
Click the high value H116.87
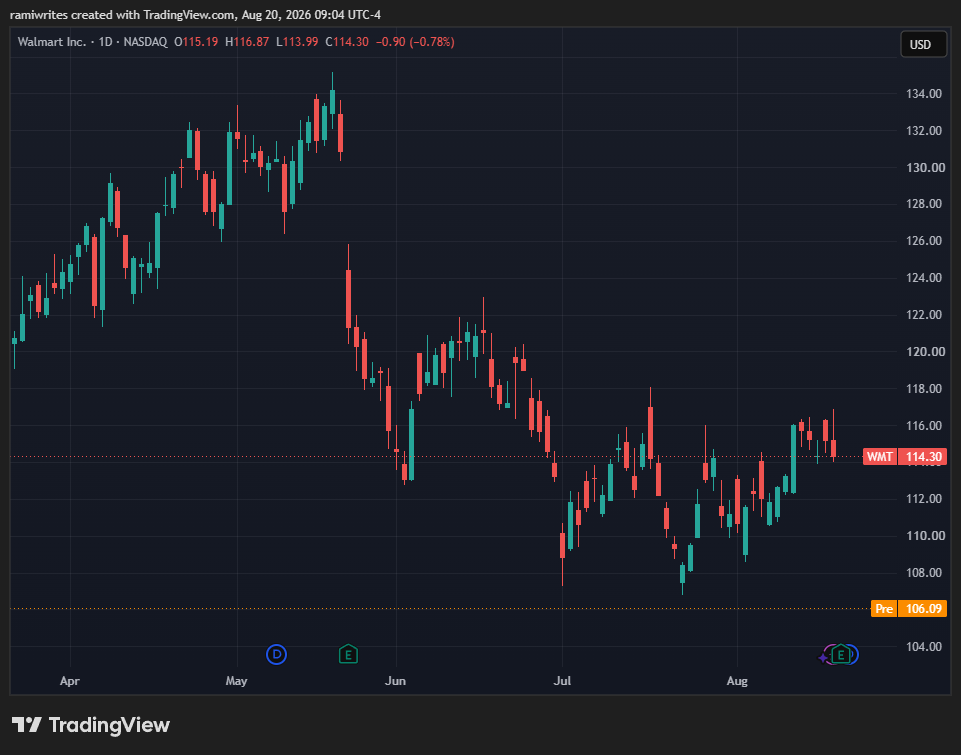click(247, 42)
